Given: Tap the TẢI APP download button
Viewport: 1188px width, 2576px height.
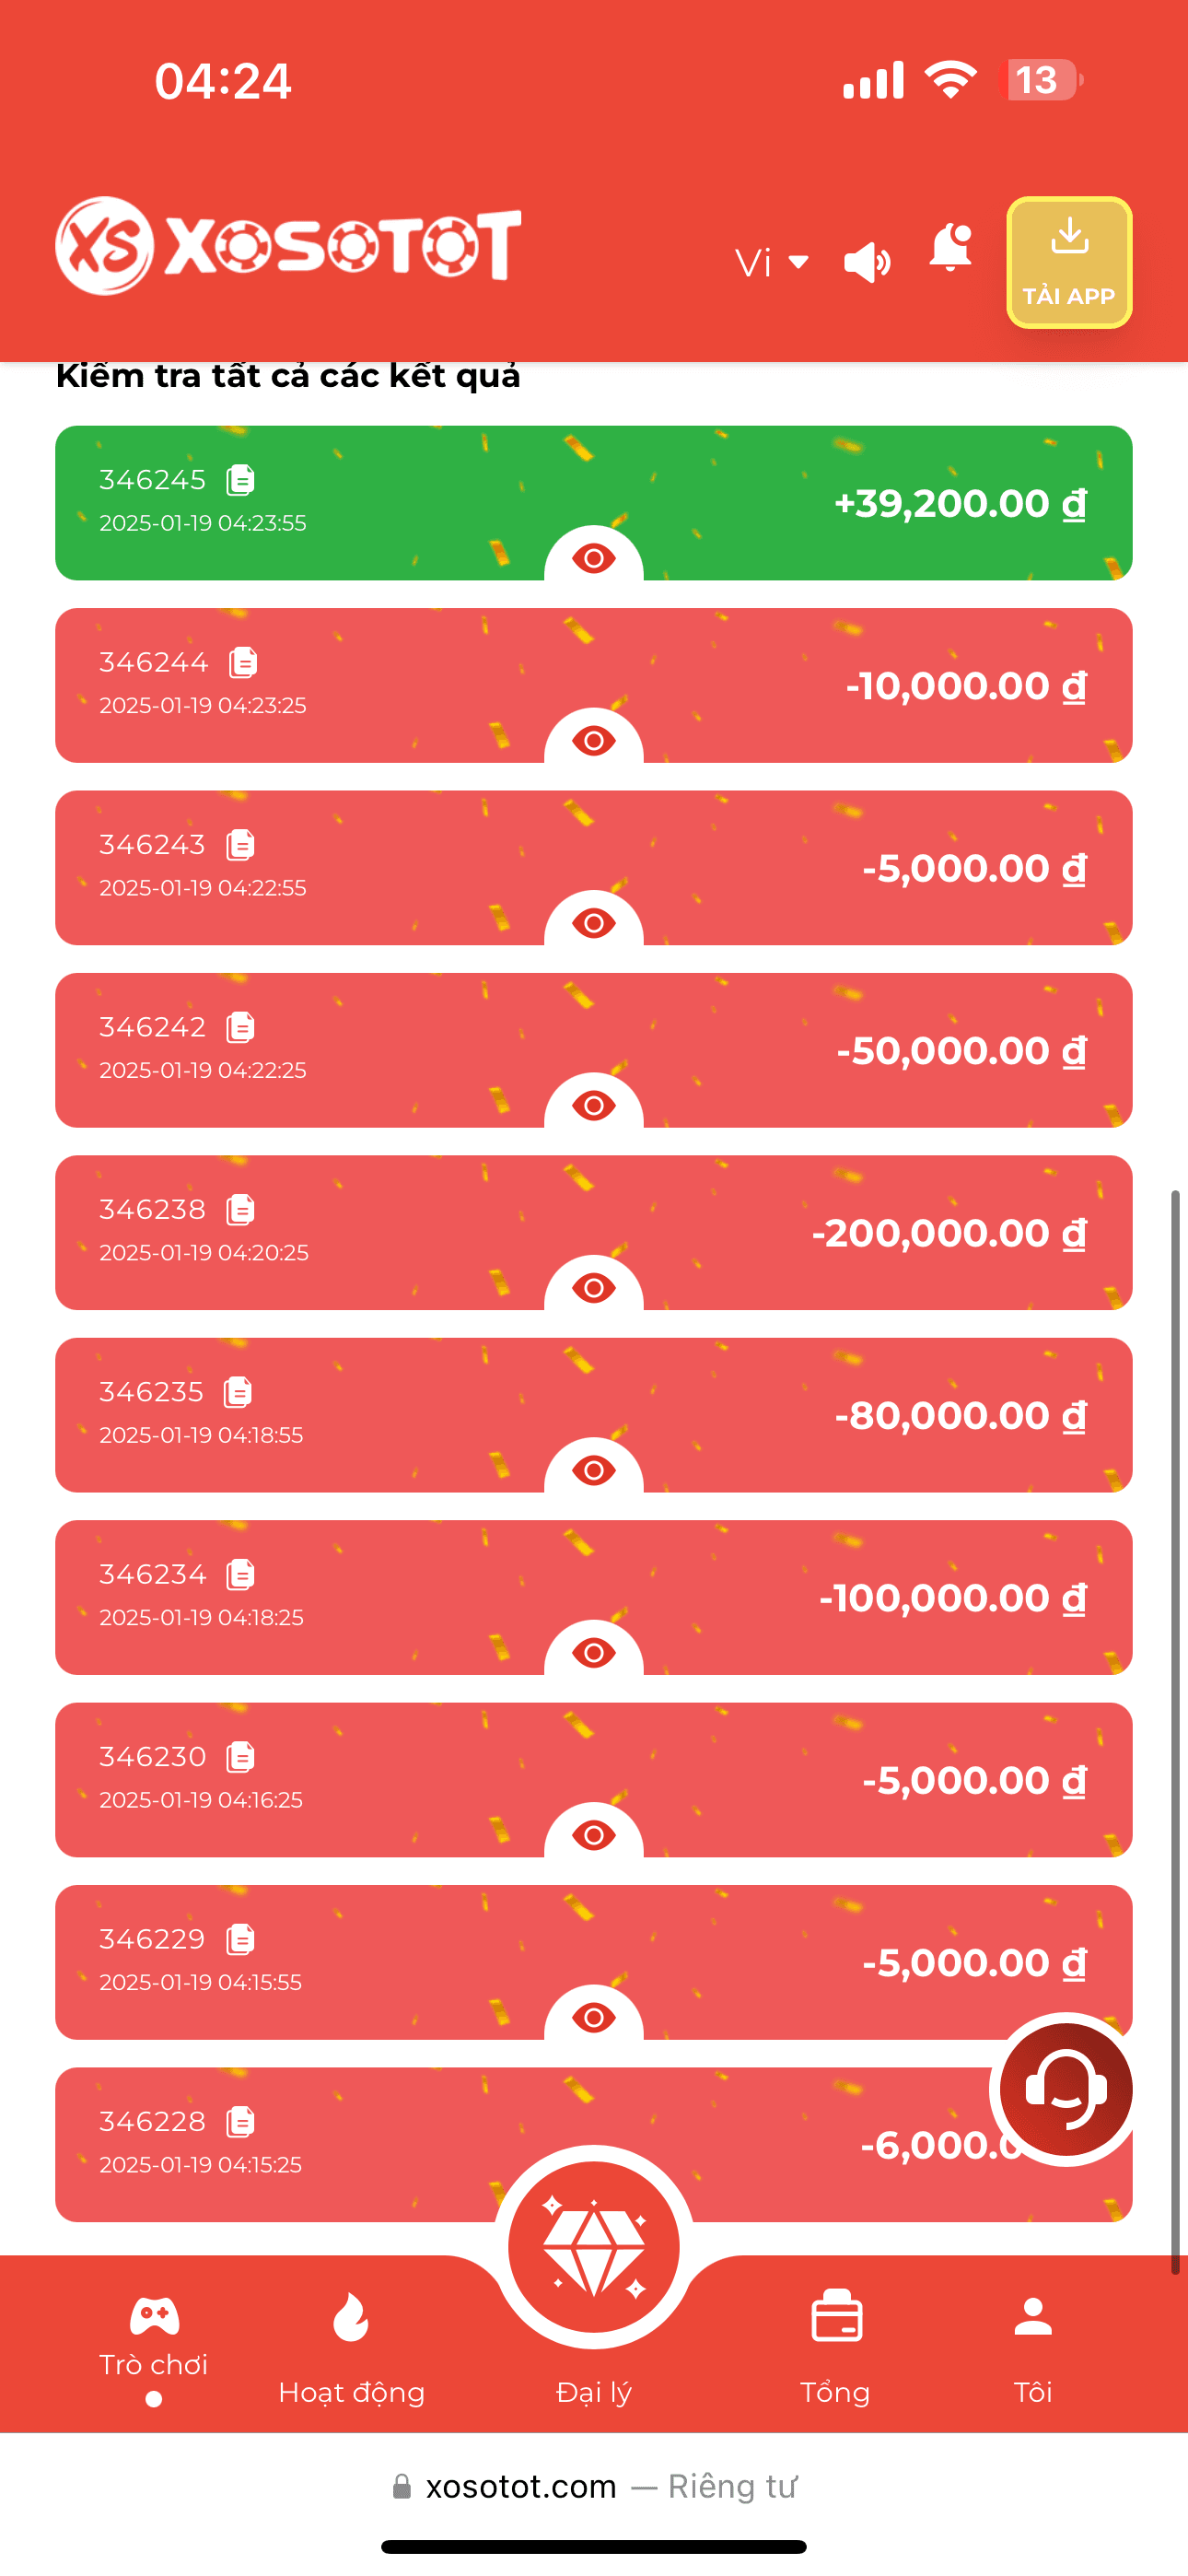Looking at the screenshot, I should [1068, 262].
